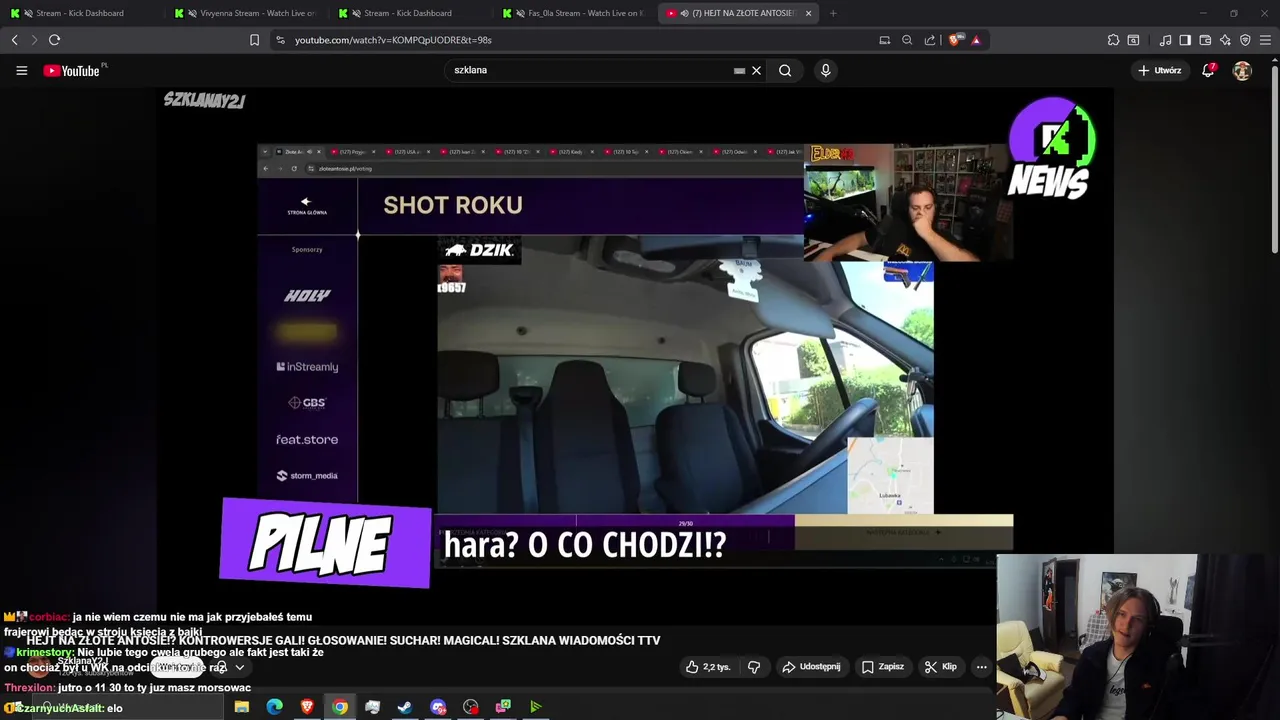The width and height of the screenshot is (1280, 720).
Task: Go back with the browser back arrow
Action: coord(14,40)
